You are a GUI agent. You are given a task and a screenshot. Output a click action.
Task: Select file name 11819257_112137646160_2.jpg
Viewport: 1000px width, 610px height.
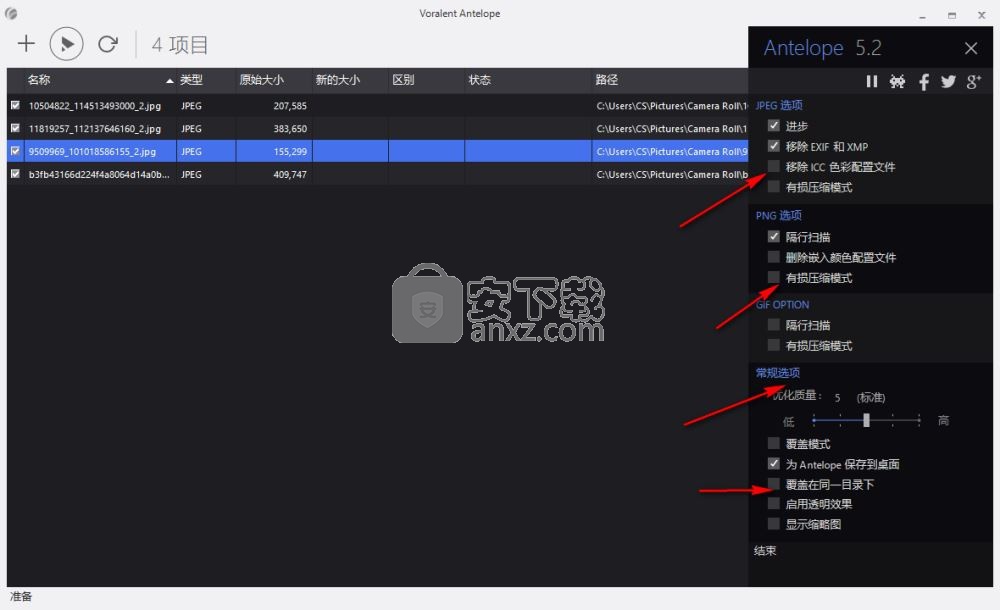[94, 129]
